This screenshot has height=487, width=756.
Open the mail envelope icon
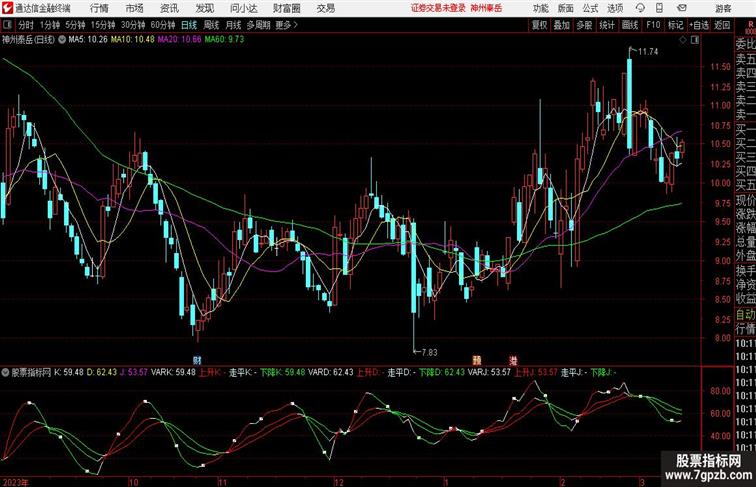[682, 8]
